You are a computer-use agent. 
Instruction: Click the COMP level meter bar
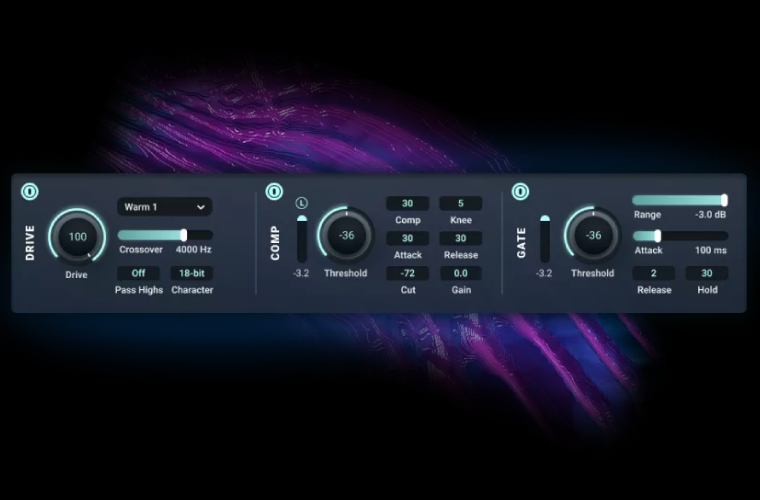(x=302, y=238)
